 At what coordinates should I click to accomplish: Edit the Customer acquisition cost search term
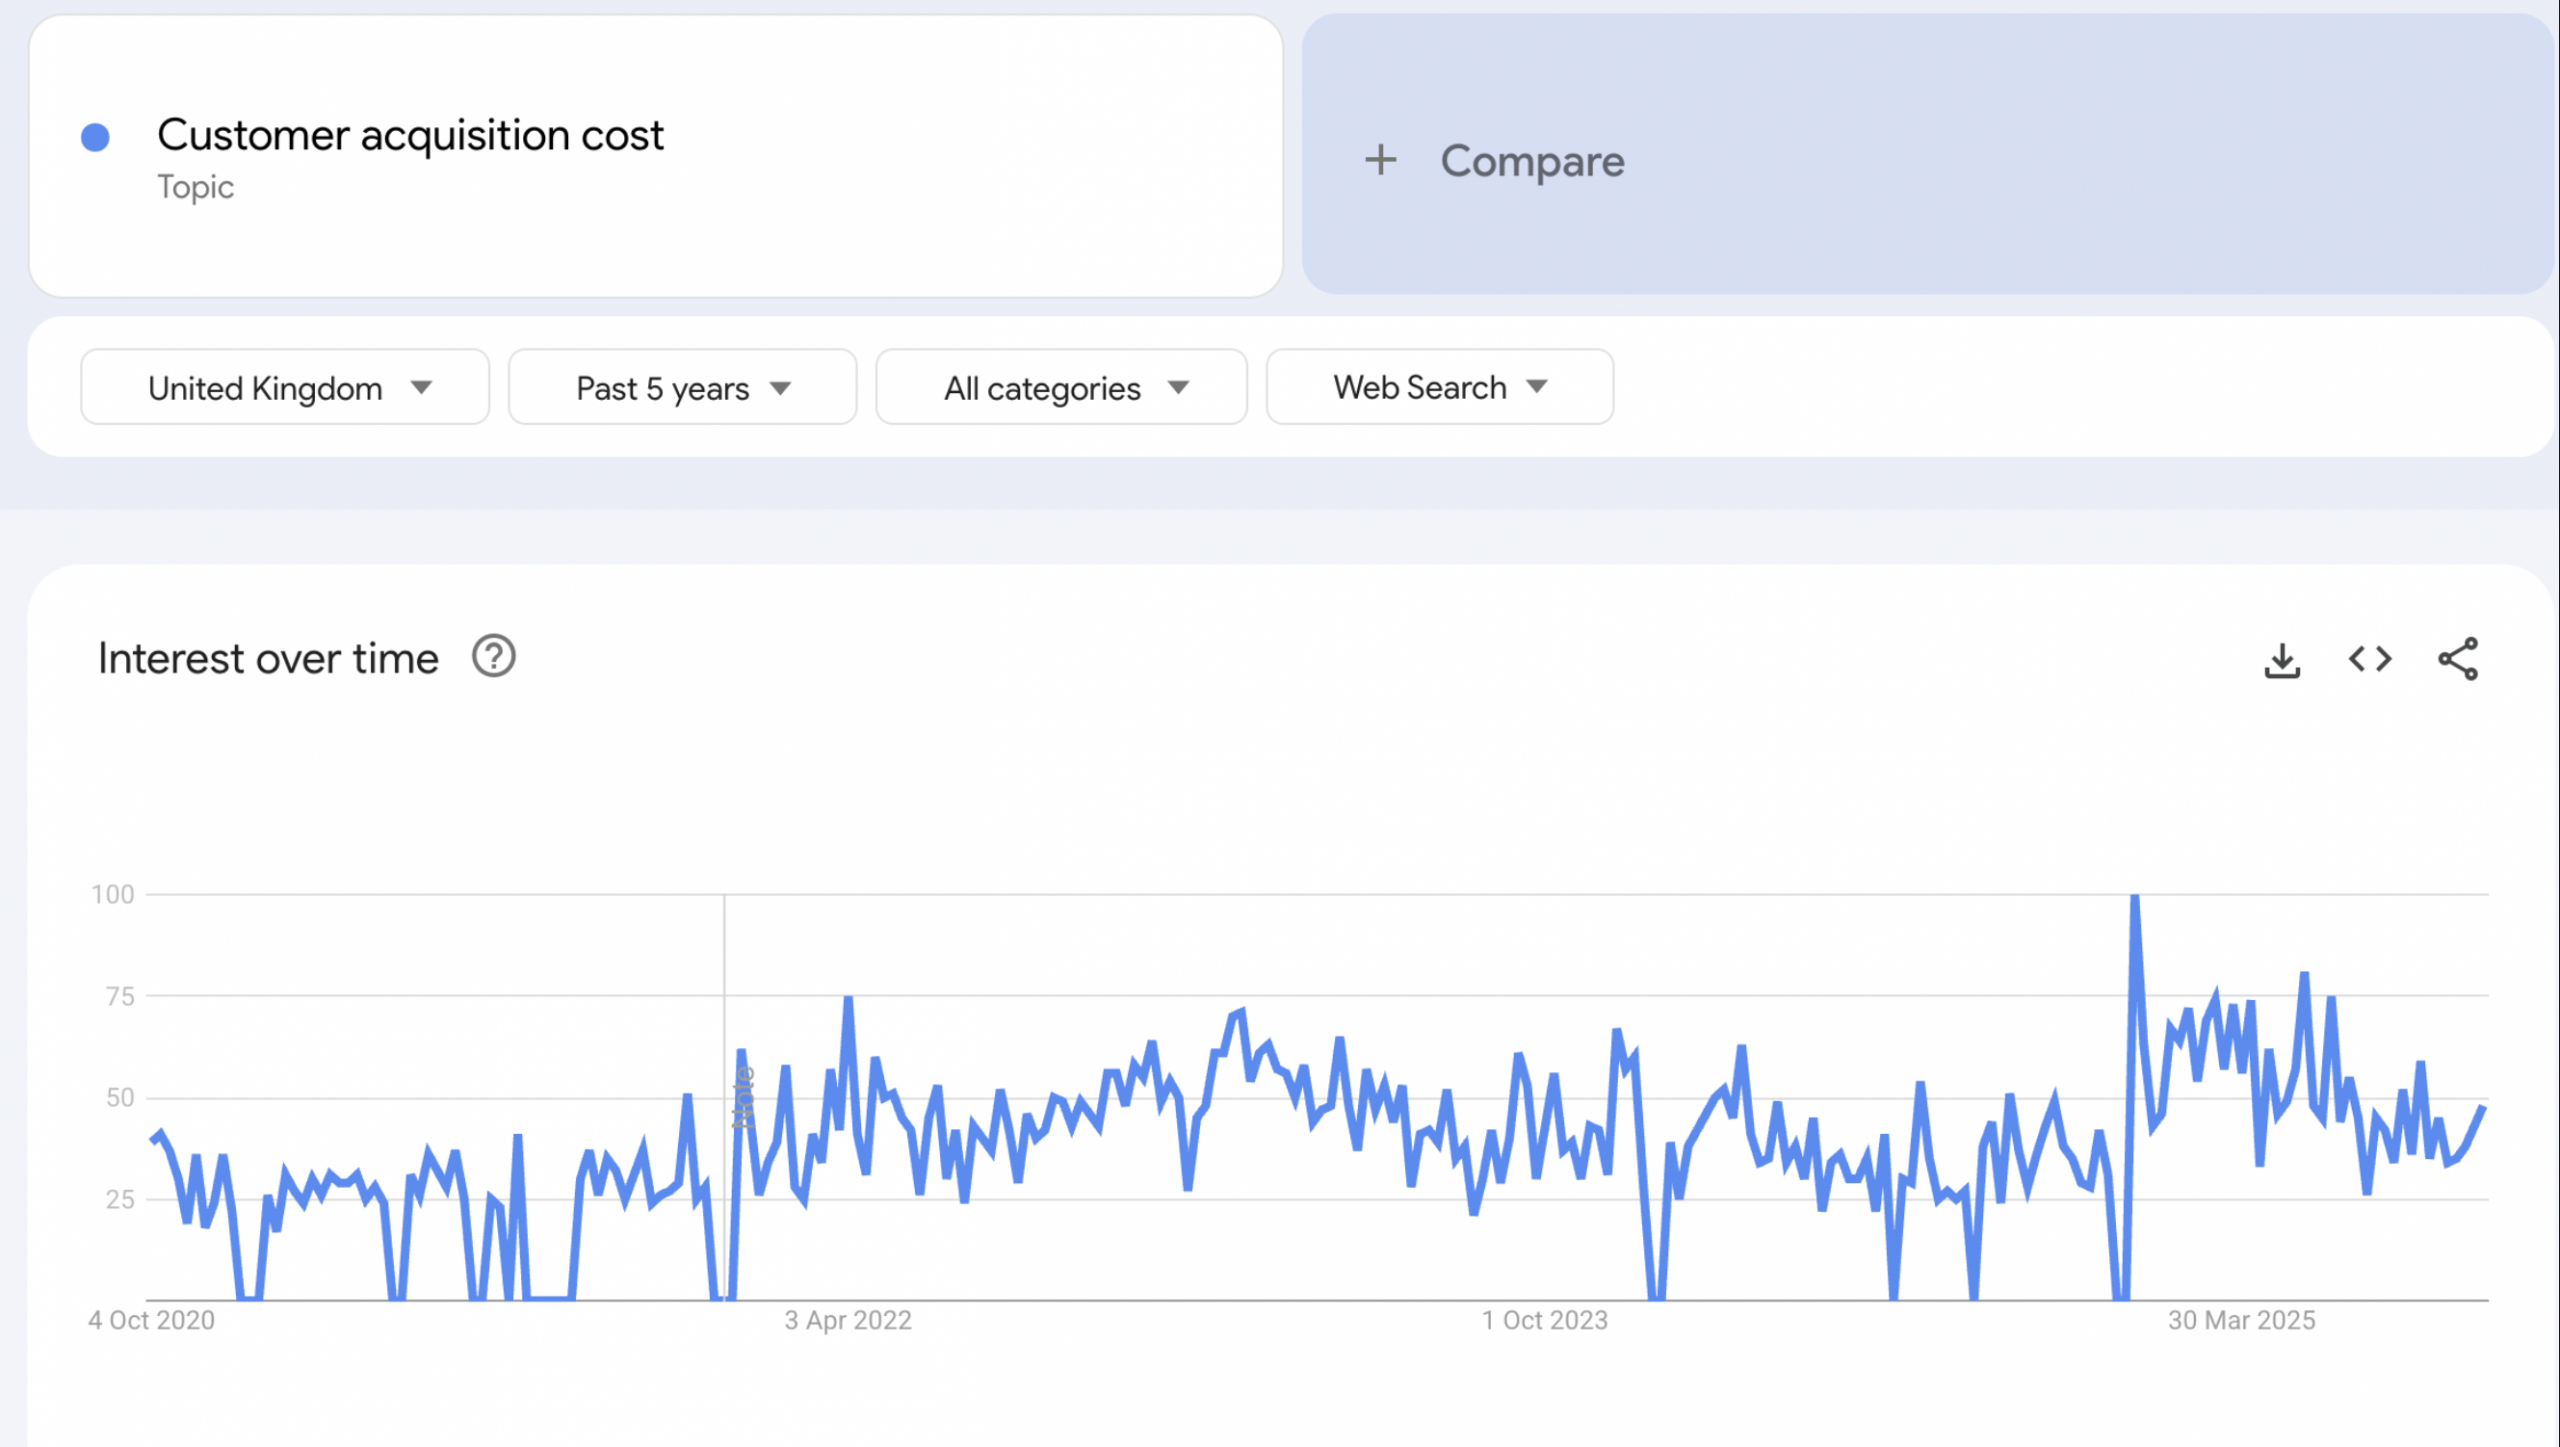coord(410,135)
